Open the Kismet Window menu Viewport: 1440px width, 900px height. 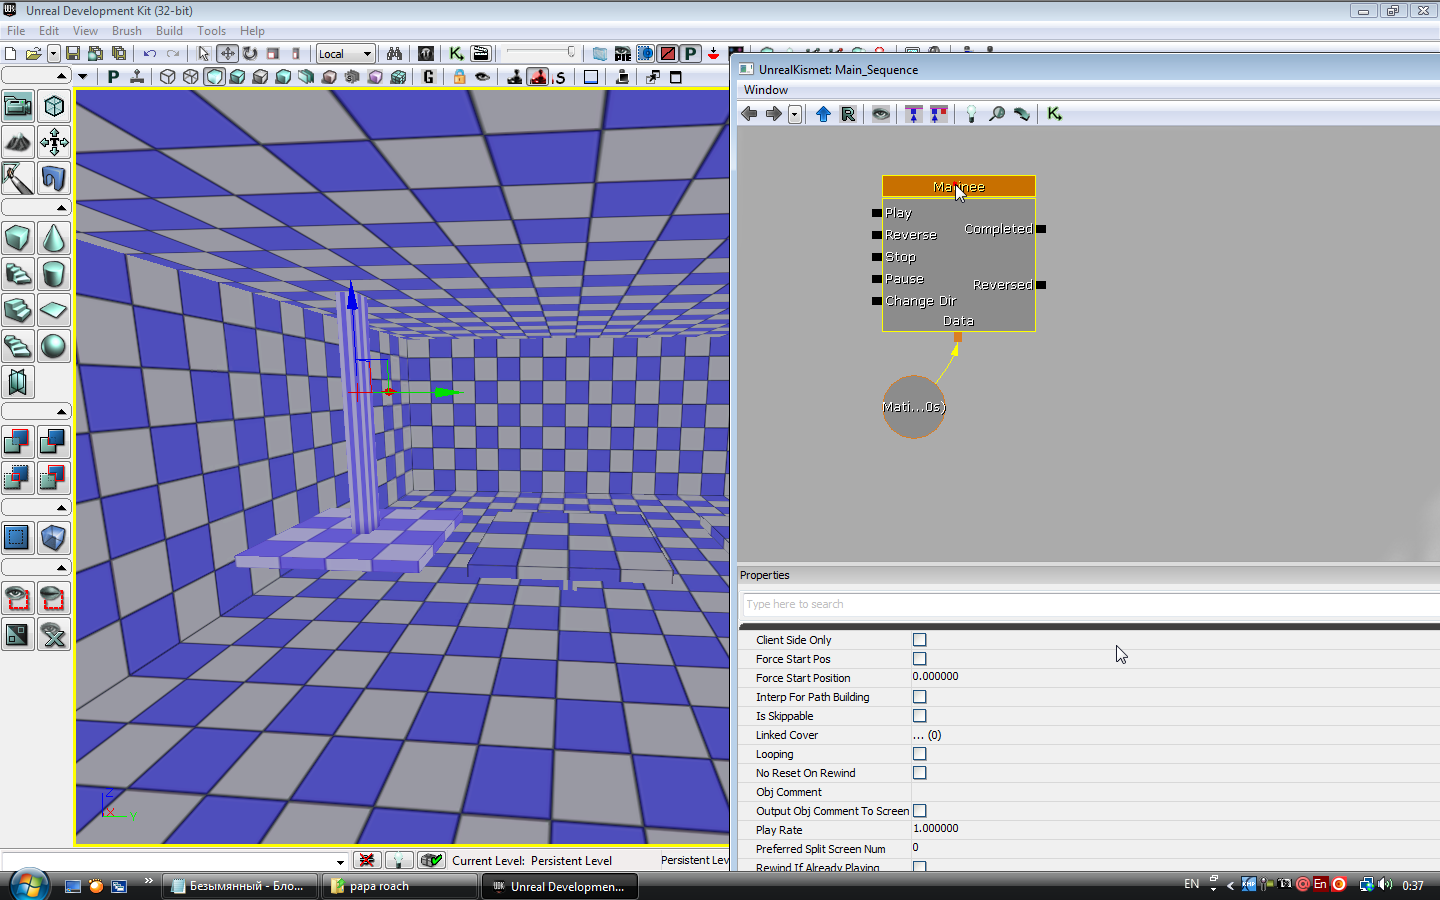pyautogui.click(x=765, y=90)
